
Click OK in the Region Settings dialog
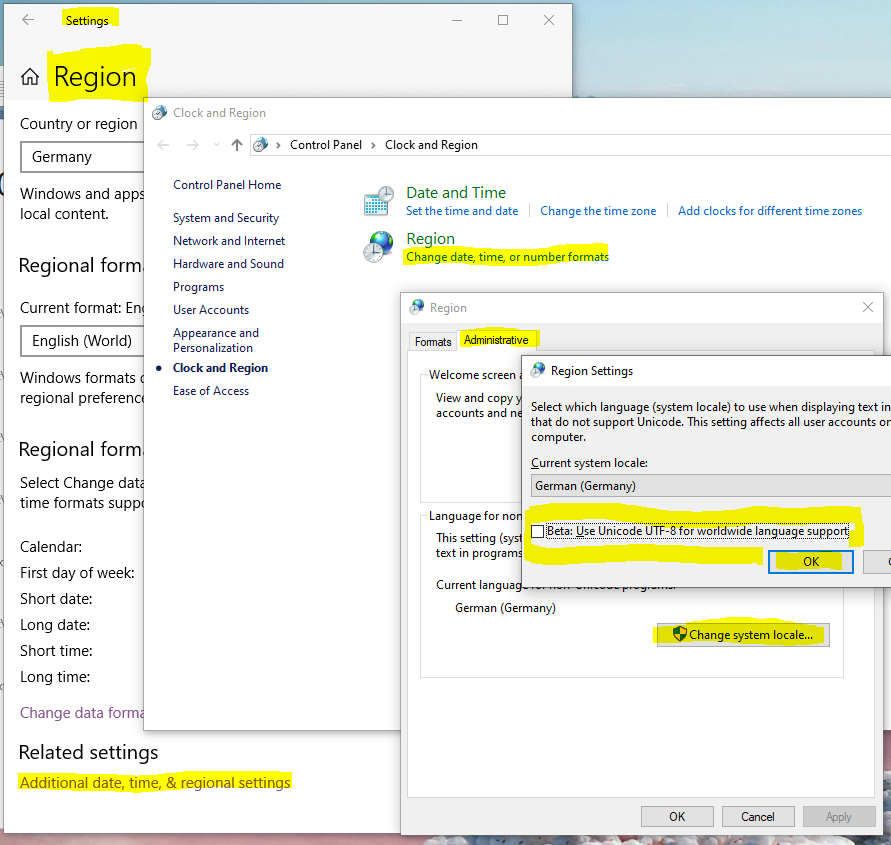[x=810, y=561]
